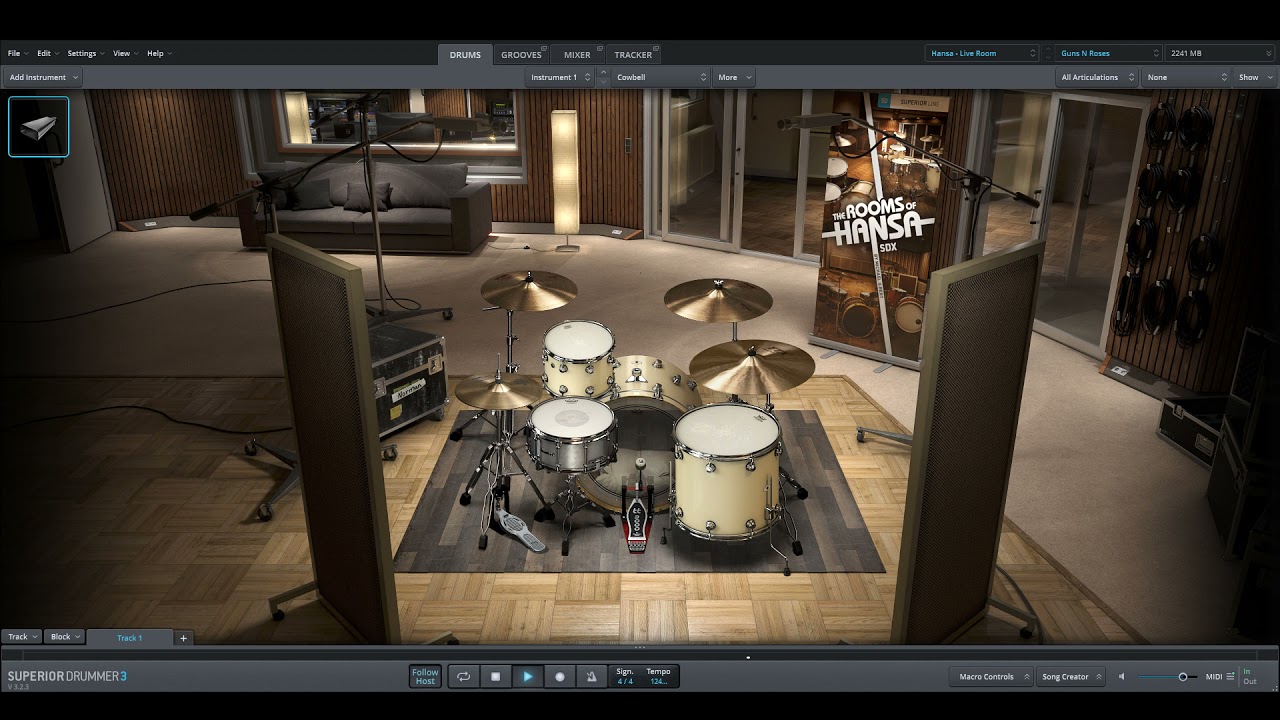Viewport: 1280px width, 720px height.
Task: Open the Help menu
Action: (159, 53)
